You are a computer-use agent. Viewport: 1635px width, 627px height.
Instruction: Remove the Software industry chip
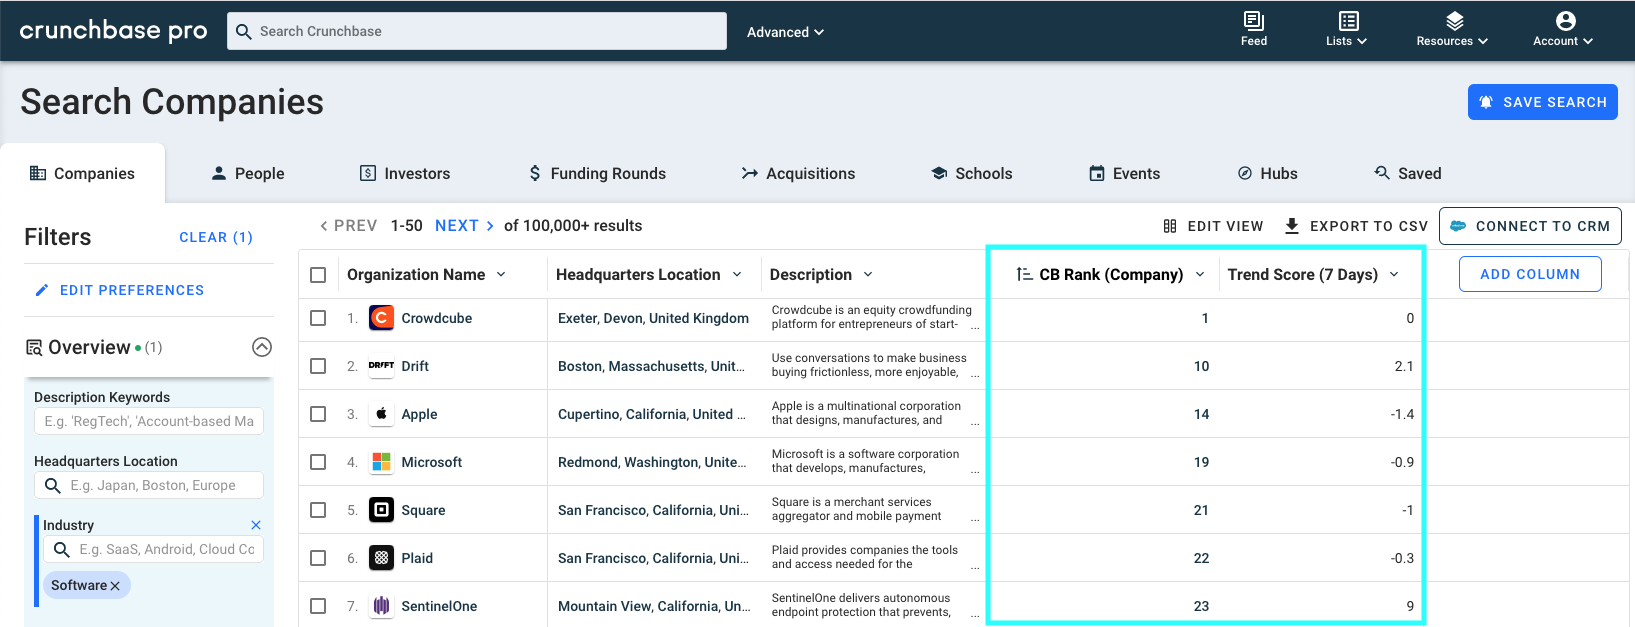click(x=115, y=586)
